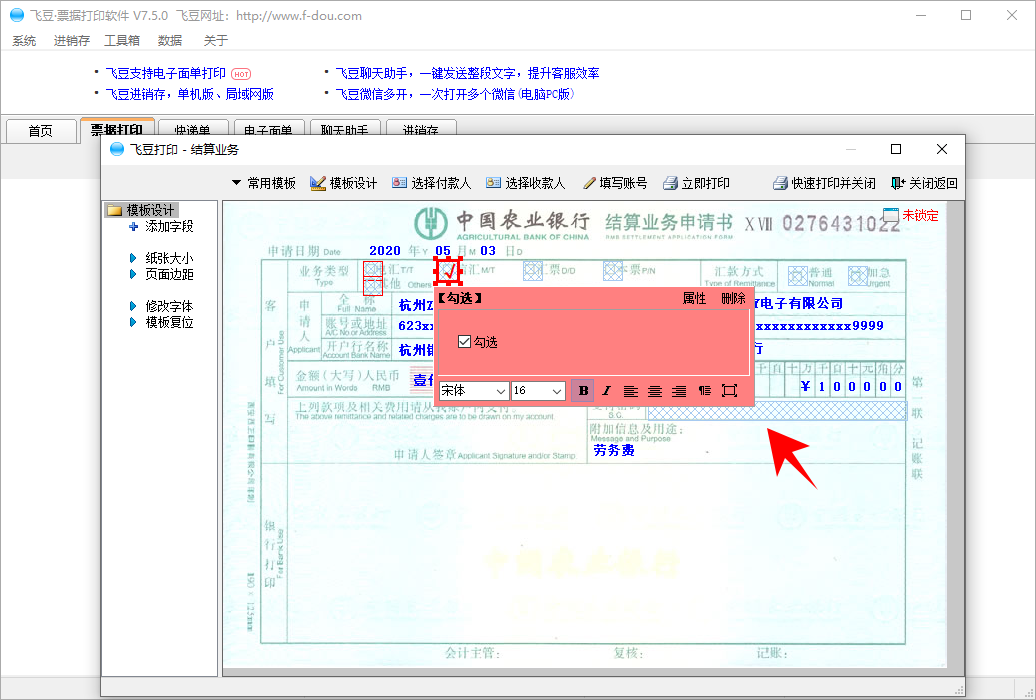Open the 数据 menu
This screenshot has height=700, width=1036.
click(x=170, y=41)
